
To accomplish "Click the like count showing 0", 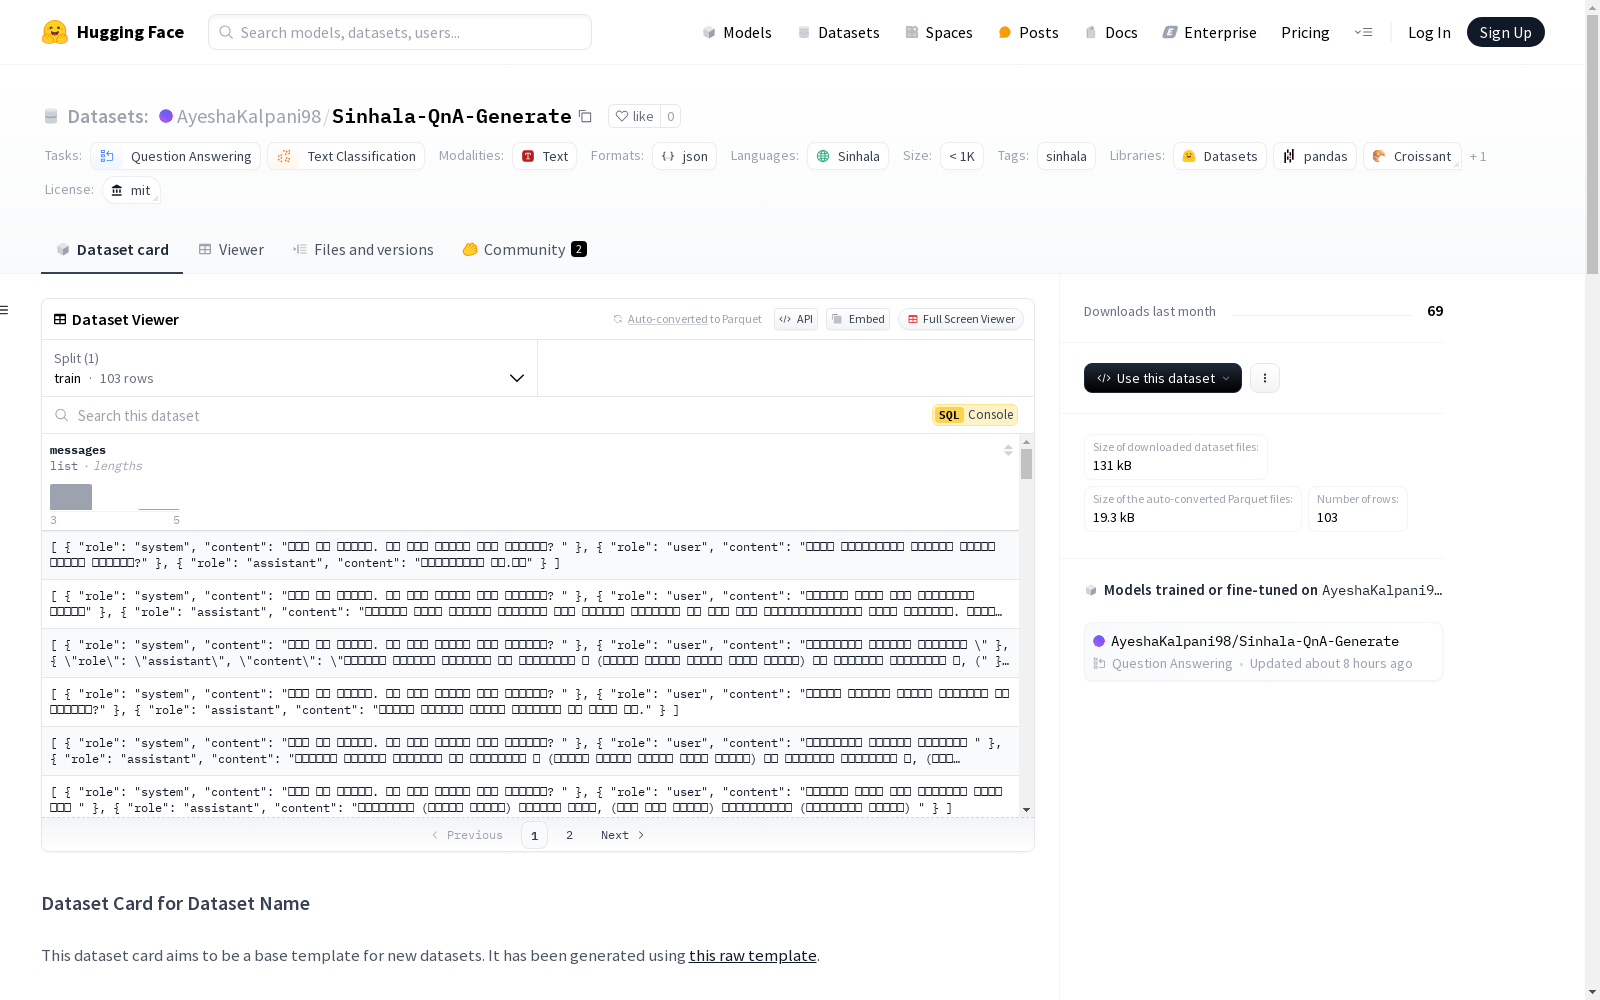I will pos(671,116).
